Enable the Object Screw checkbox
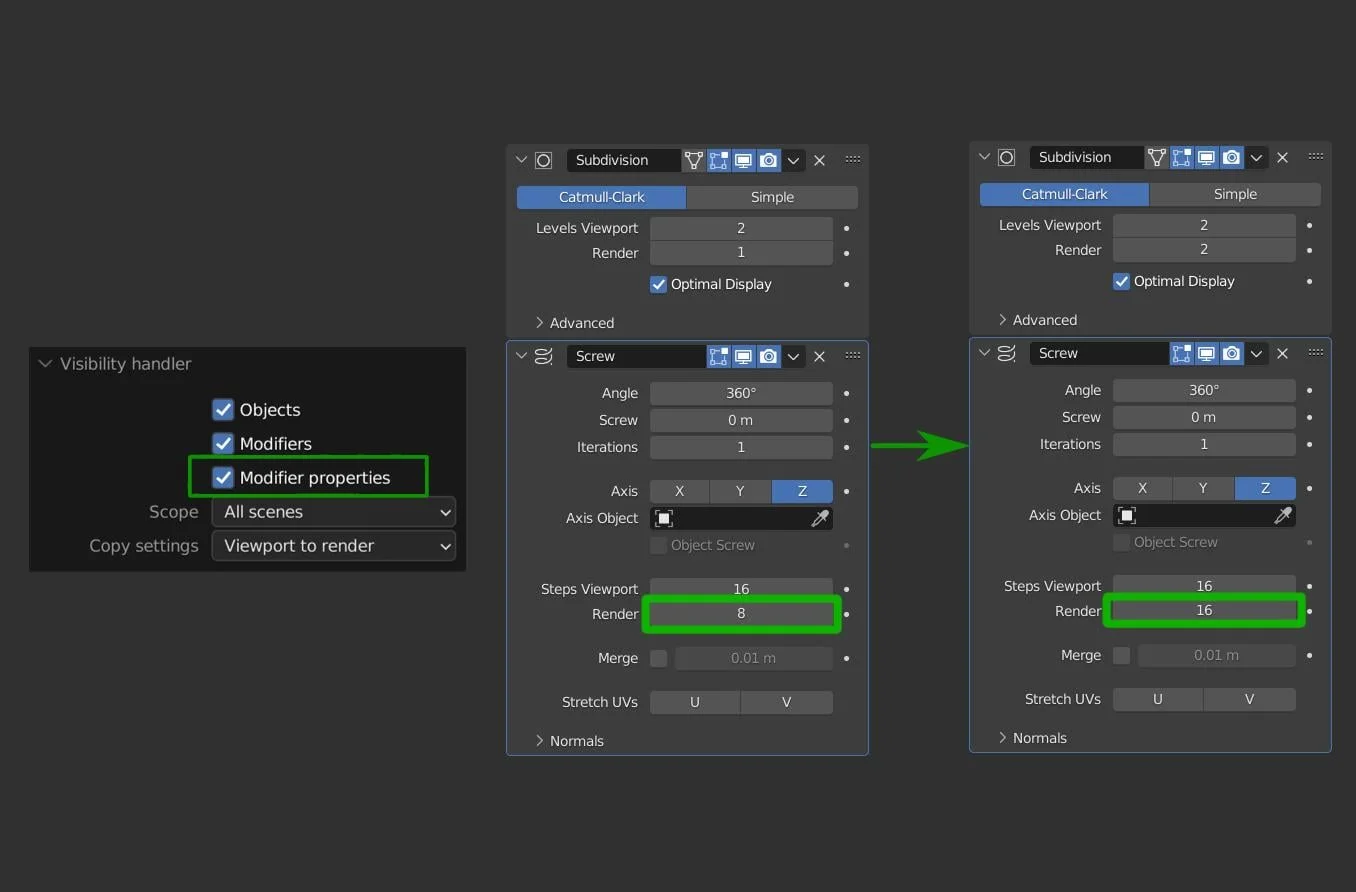This screenshot has width=1356, height=892. pyautogui.click(x=658, y=545)
